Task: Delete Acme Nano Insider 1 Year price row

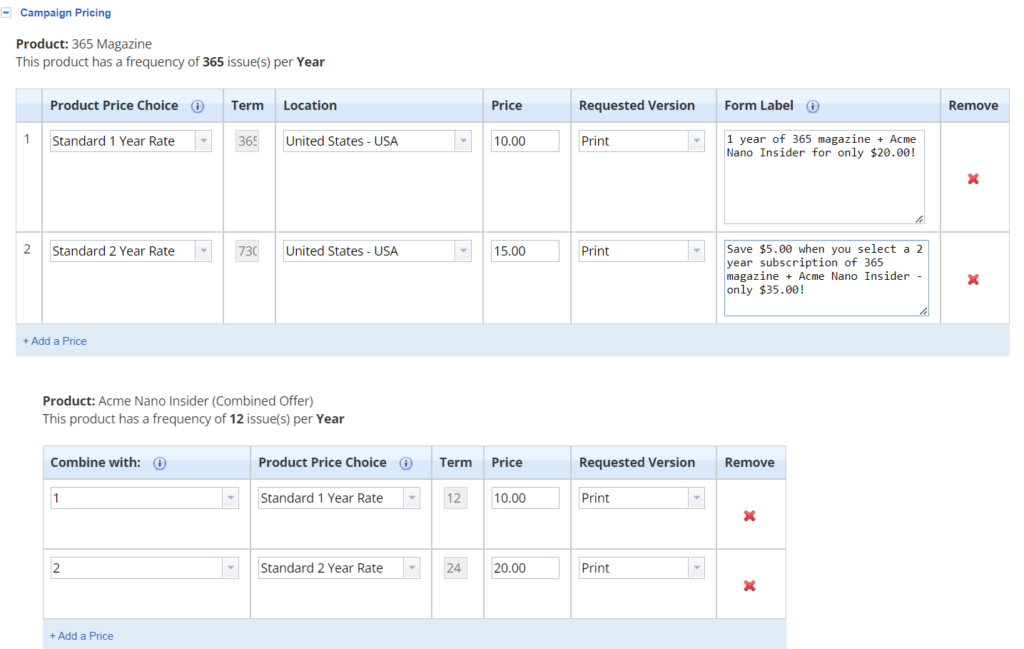Action: coord(749,516)
